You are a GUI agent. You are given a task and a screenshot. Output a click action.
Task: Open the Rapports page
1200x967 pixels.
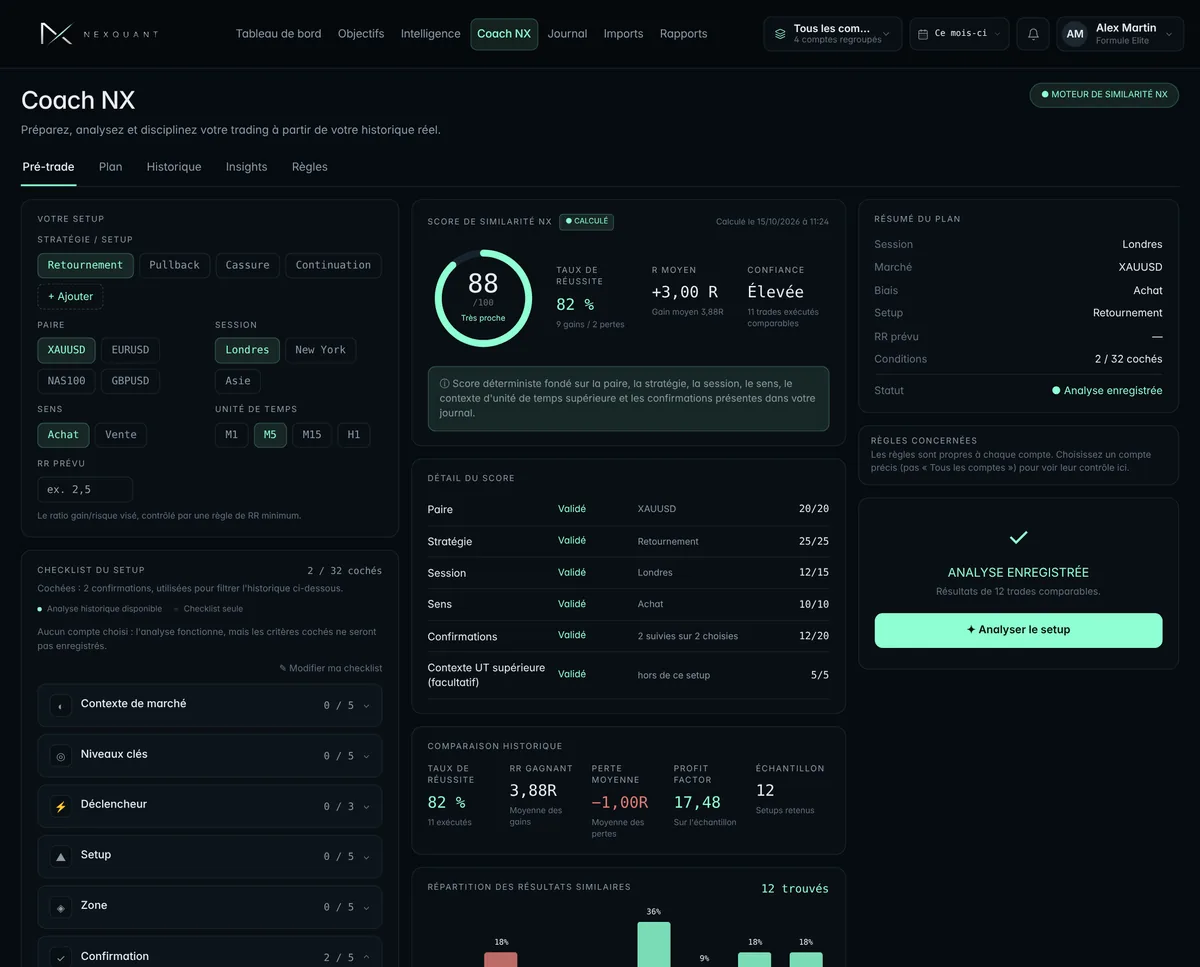pos(684,34)
